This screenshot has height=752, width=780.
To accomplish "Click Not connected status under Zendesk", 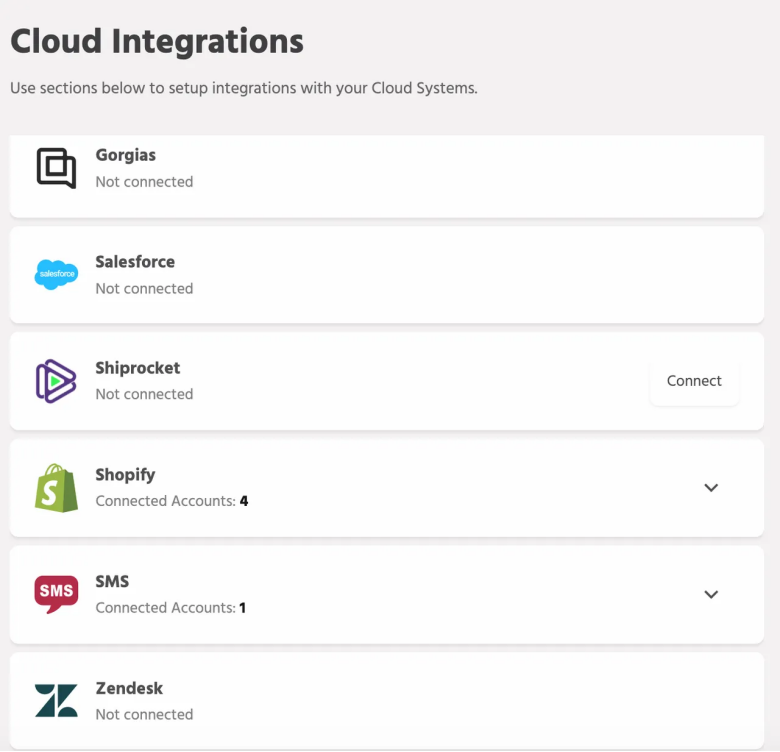I will point(144,715).
